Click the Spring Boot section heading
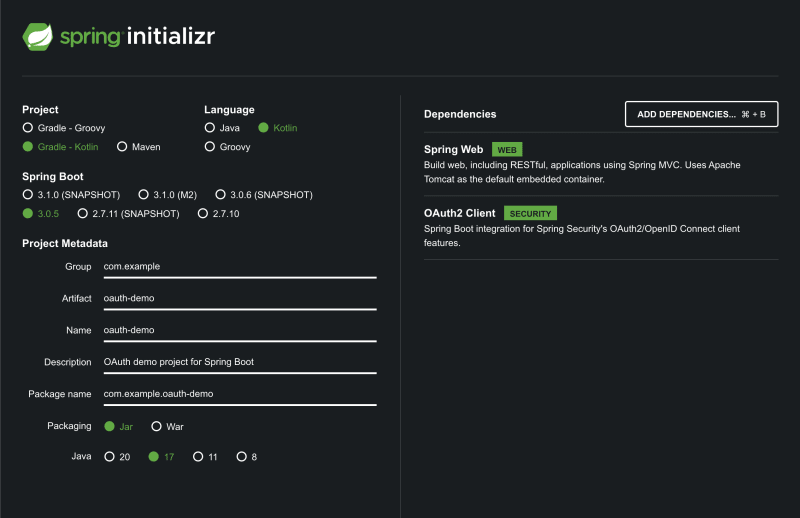Image resolution: width=800 pixels, height=518 pixels. [53, 177]
